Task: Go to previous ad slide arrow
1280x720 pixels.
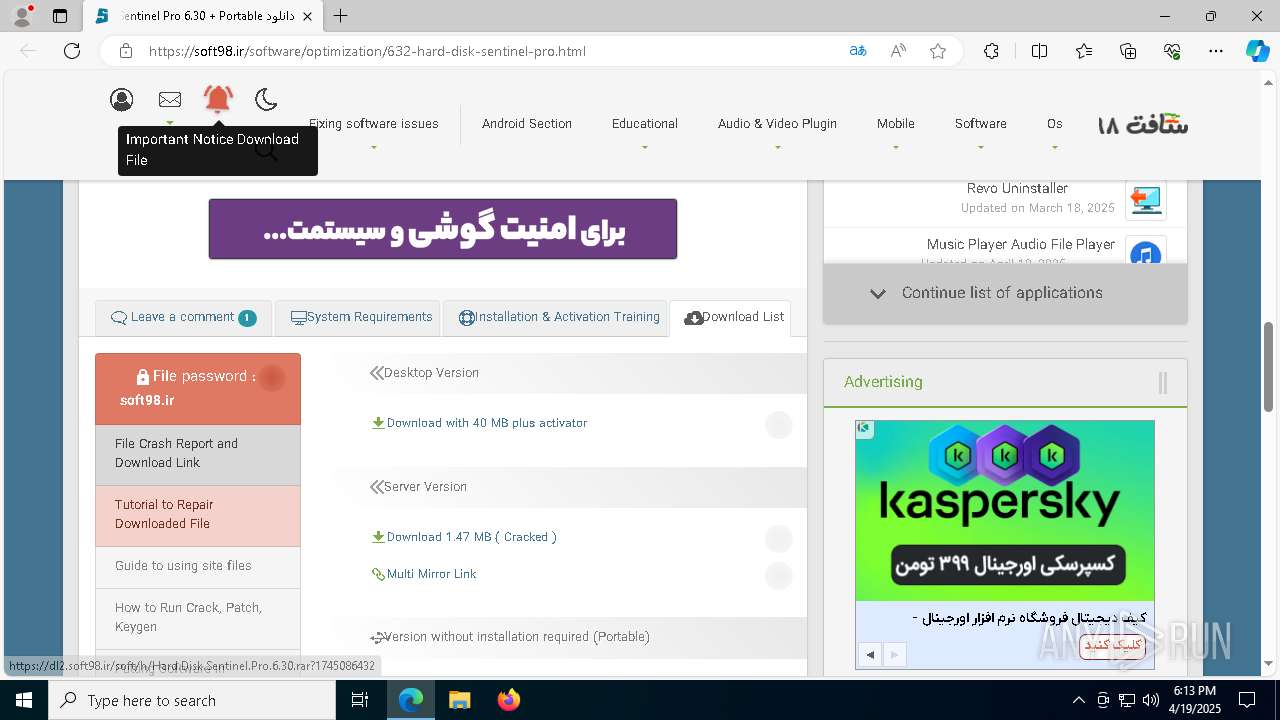Action: pos(870,655)
